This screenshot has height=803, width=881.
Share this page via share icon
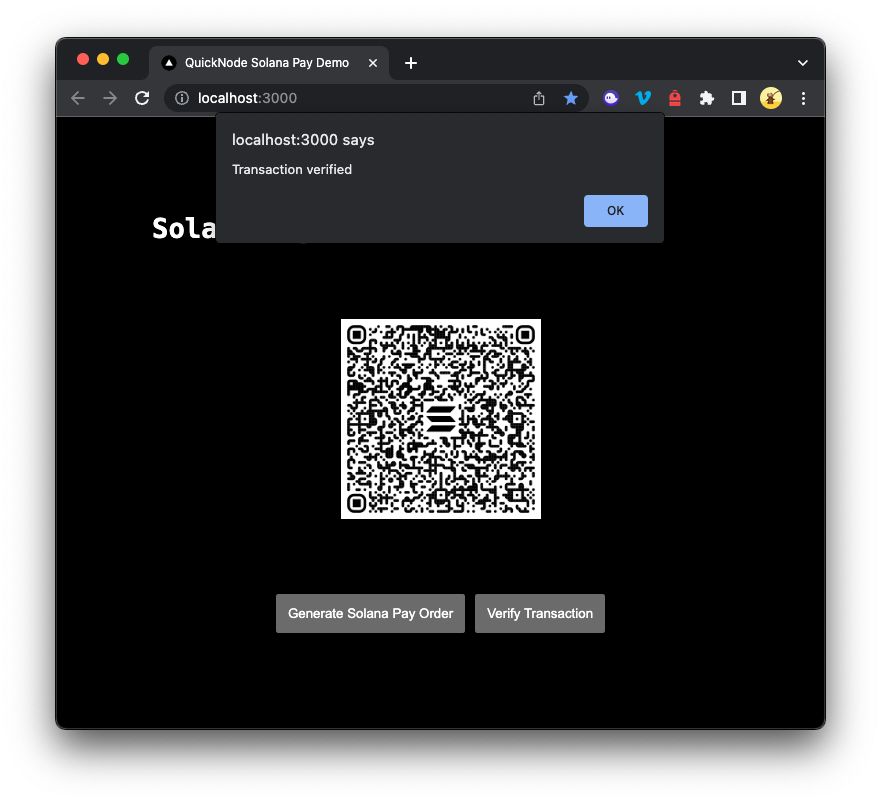(539, 98)
